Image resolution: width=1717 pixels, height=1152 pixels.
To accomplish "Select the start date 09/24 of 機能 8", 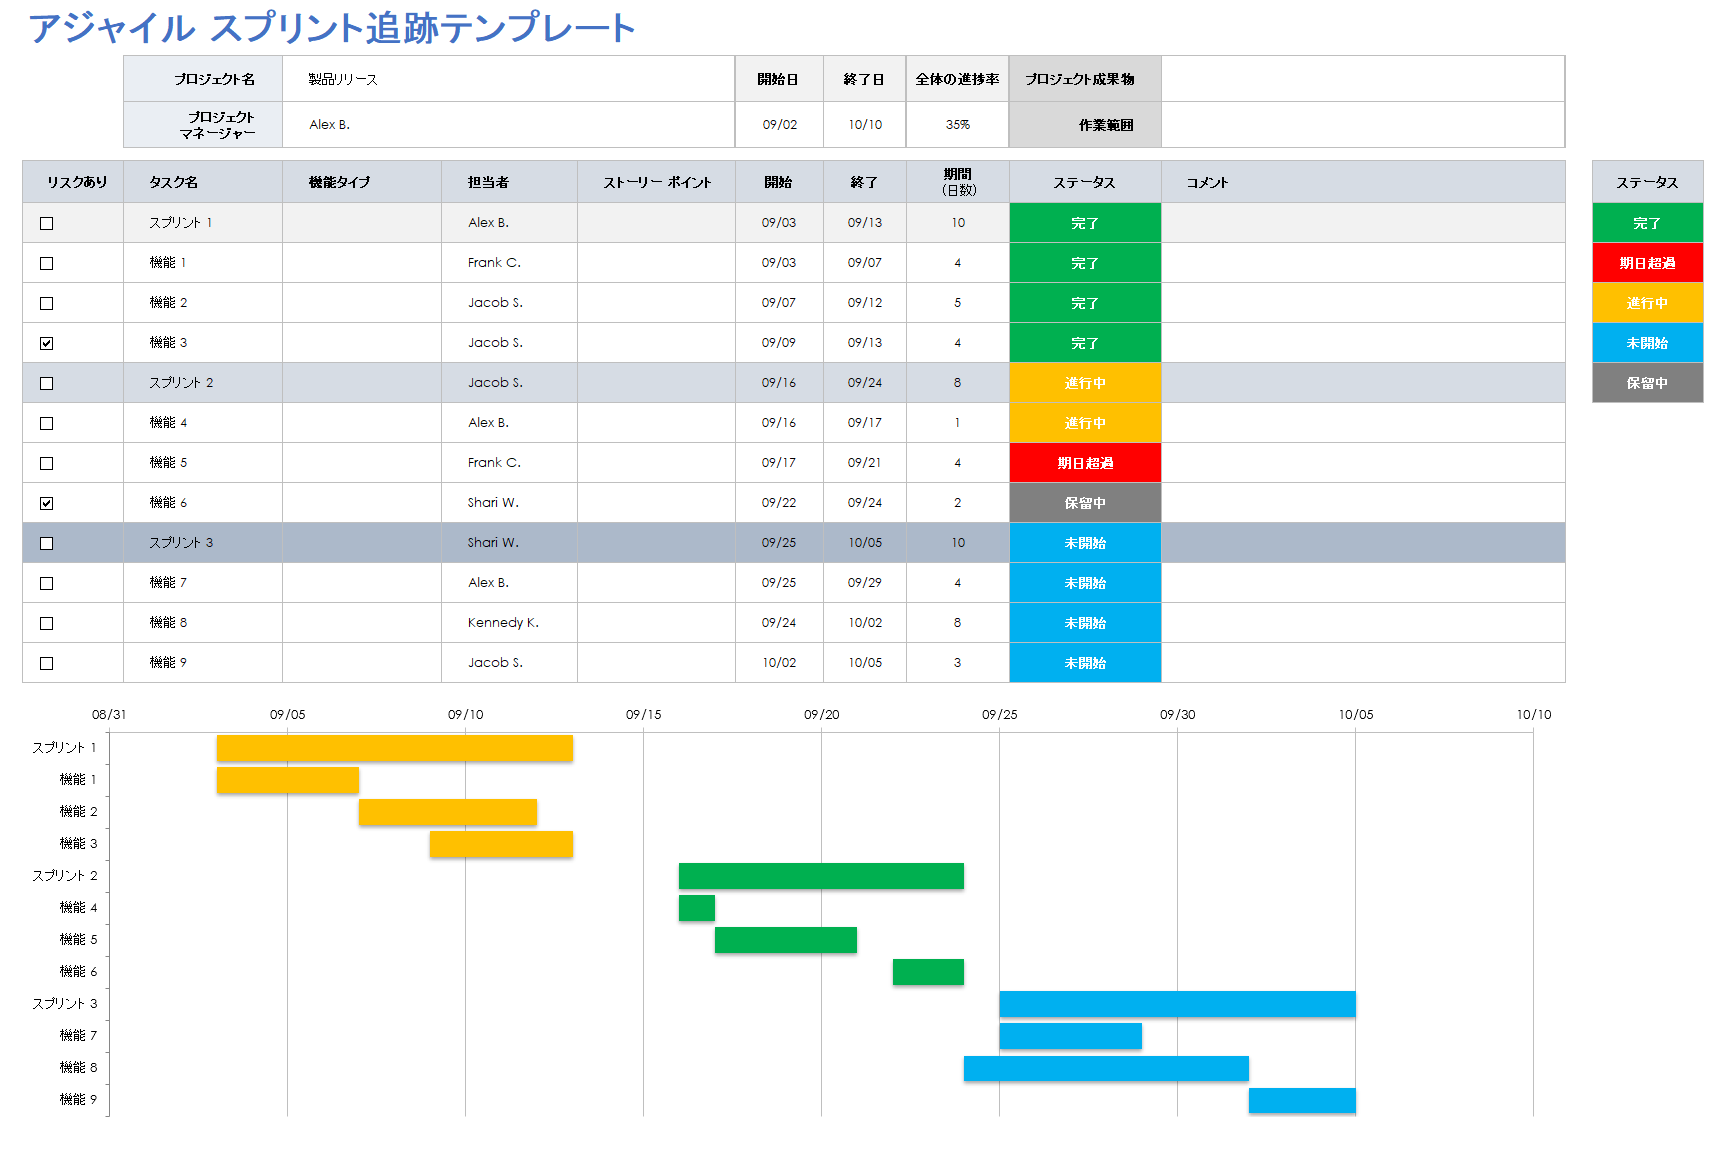I will [779, 623].
